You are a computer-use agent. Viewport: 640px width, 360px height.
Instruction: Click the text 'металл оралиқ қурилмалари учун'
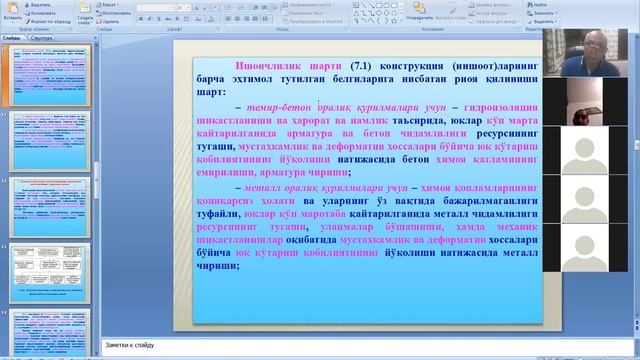click(326, 188)
